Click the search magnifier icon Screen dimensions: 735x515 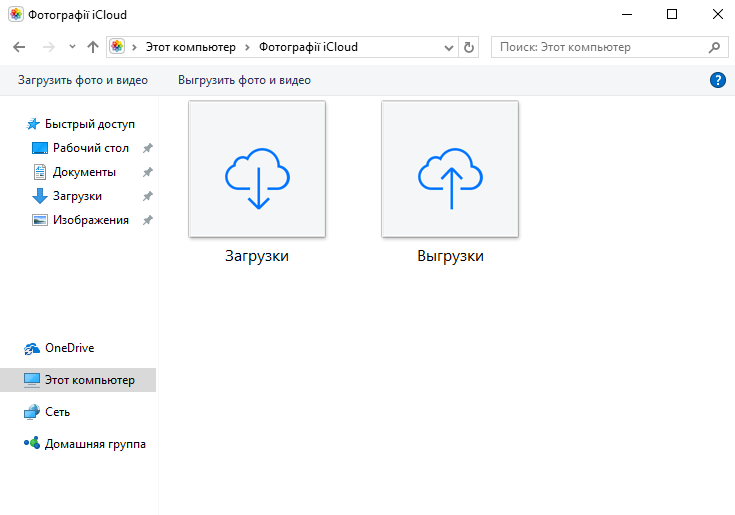714,47
